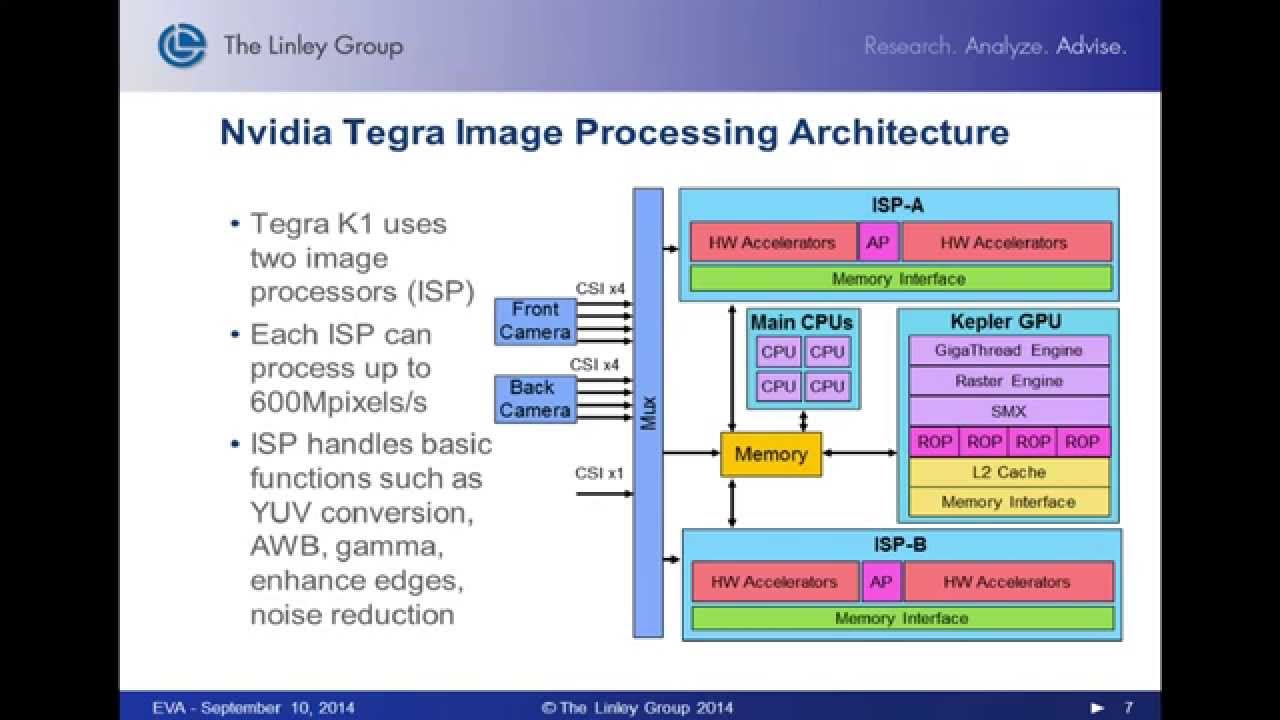Click the "CSI x1" label
The height and width of the screenshot is (720, 1280).
[x=600, y=472]
